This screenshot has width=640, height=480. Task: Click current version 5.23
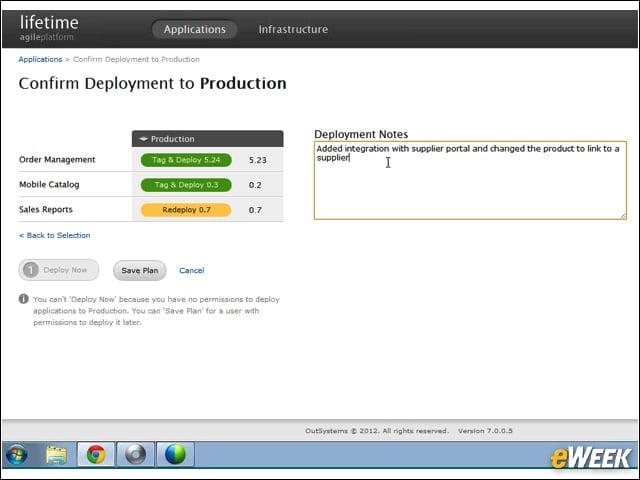(x=258, y=160)
